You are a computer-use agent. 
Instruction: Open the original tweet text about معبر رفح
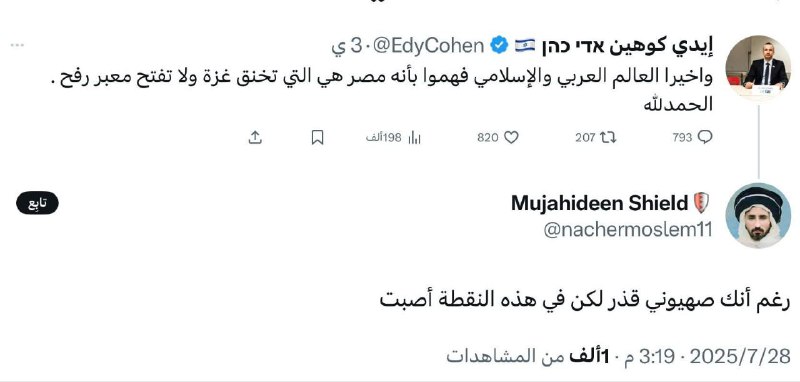(x=385, y=90)
